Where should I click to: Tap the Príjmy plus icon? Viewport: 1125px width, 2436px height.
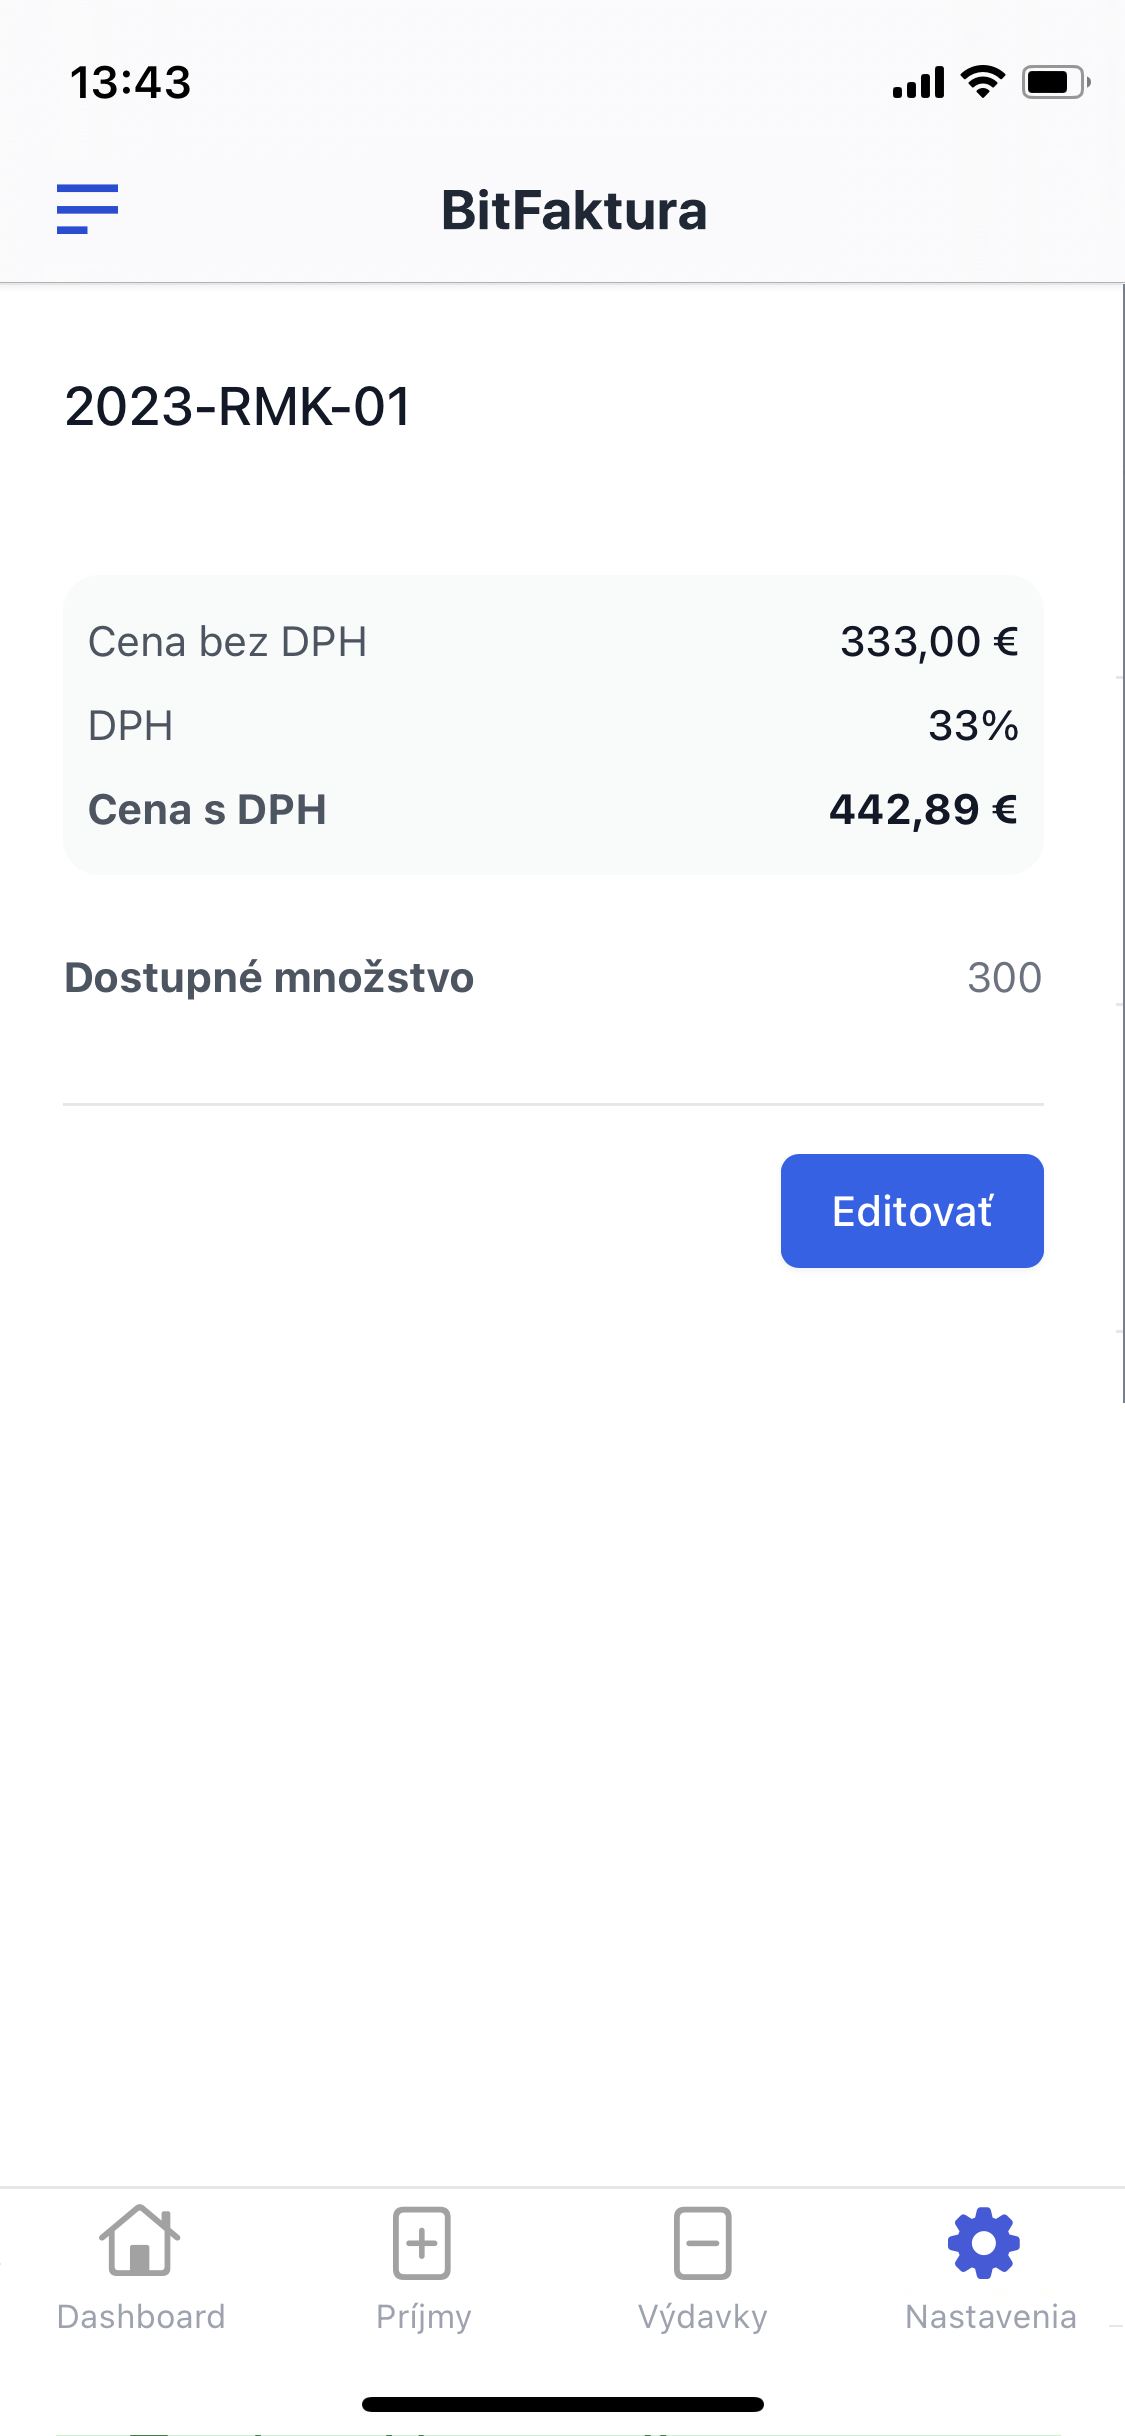[x=422, y=2243]
